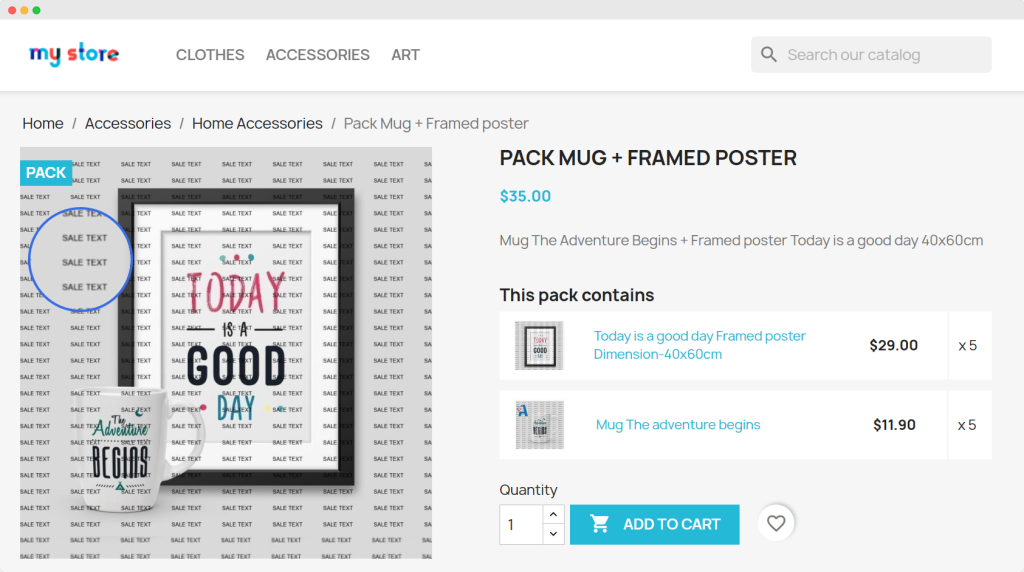The image size is (1024, 572).
Task: Open the Art menu
Action: click(x=406, y=55)
